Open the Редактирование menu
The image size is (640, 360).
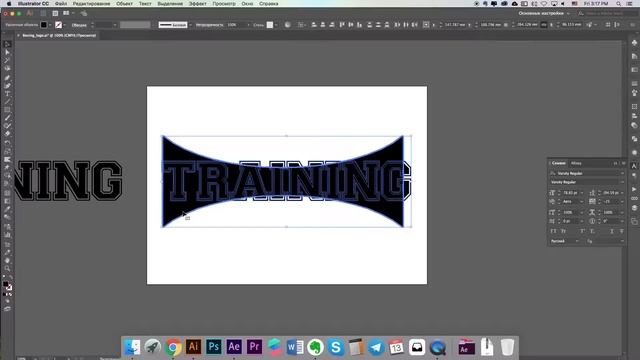(x=91, y=4)
